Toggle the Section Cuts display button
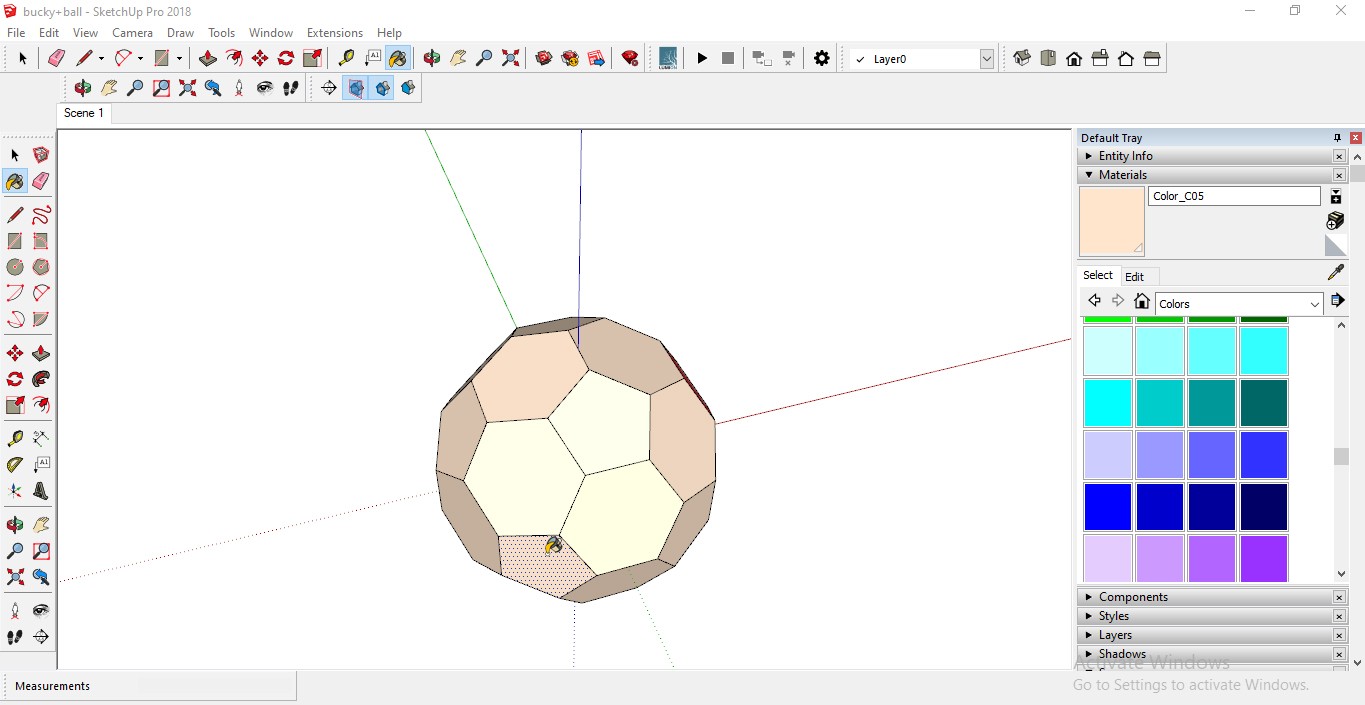This screenshot has height=705, width=1365. point(382,88)
